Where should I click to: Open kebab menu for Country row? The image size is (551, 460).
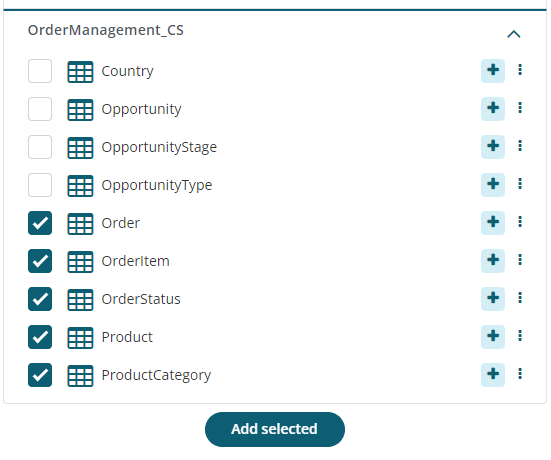pyautogui.click(x=520, y=70)
